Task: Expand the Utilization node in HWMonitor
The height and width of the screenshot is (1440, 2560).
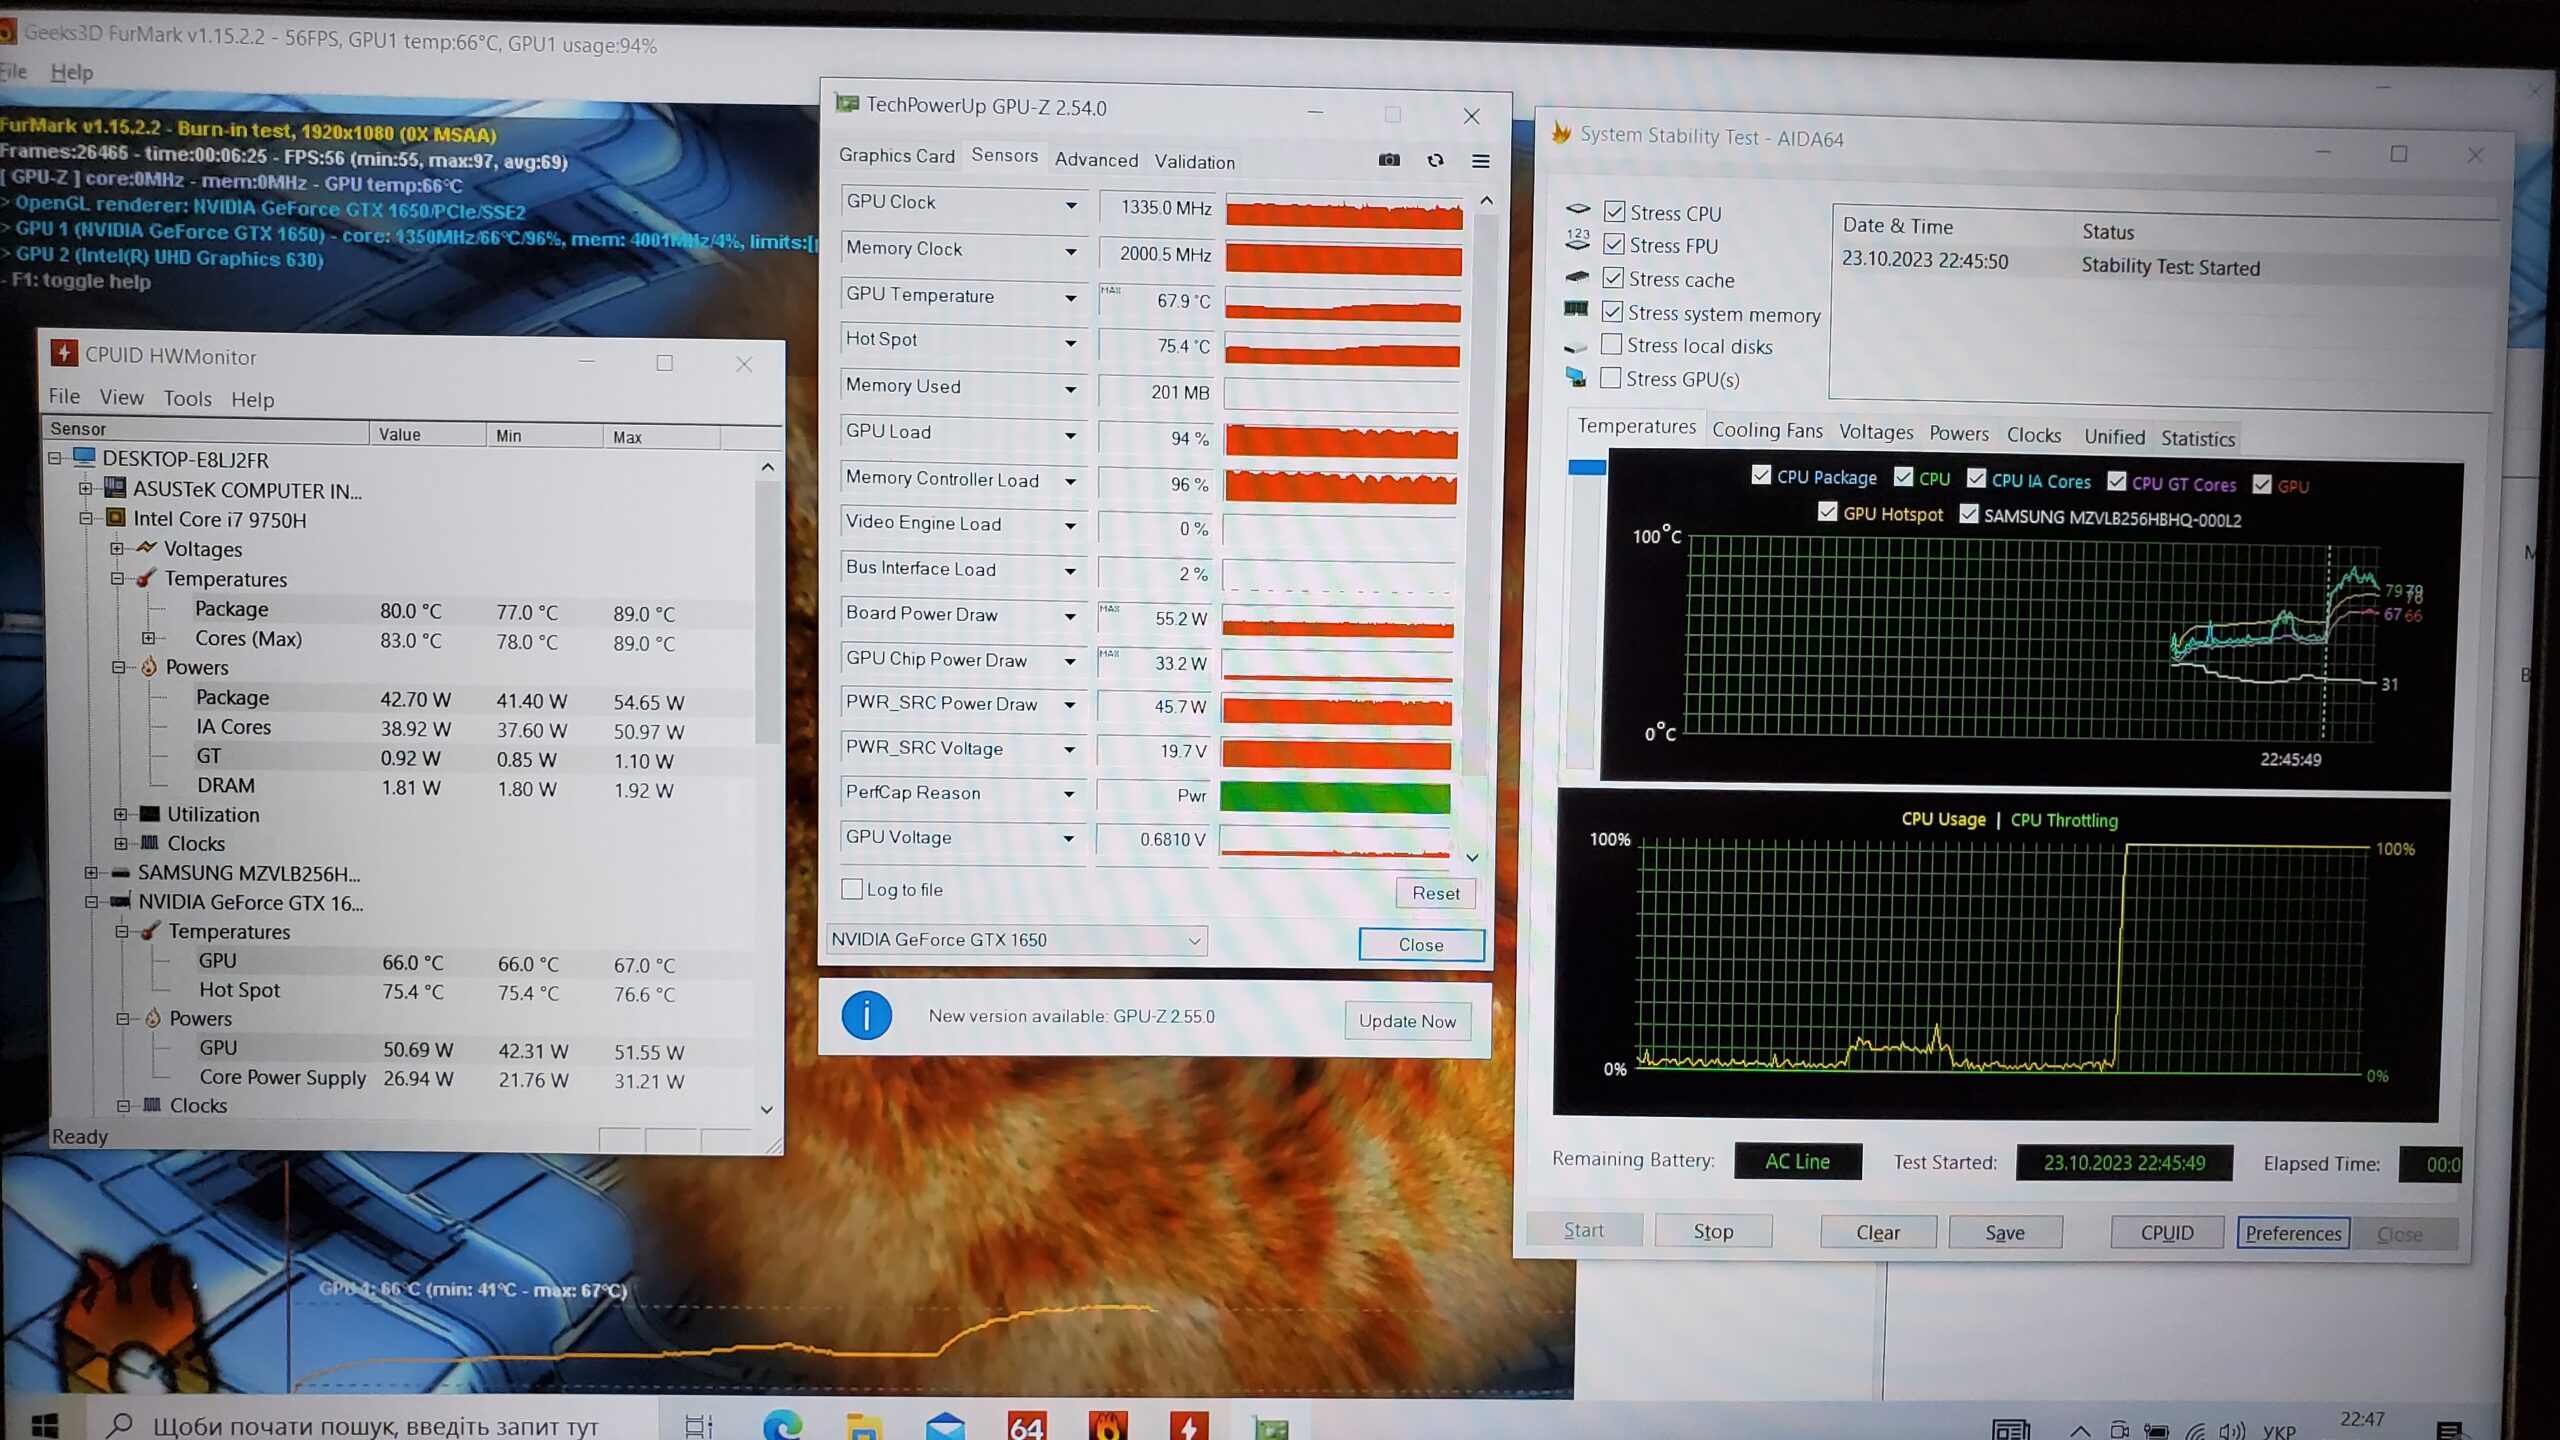Action: (121, 814)
